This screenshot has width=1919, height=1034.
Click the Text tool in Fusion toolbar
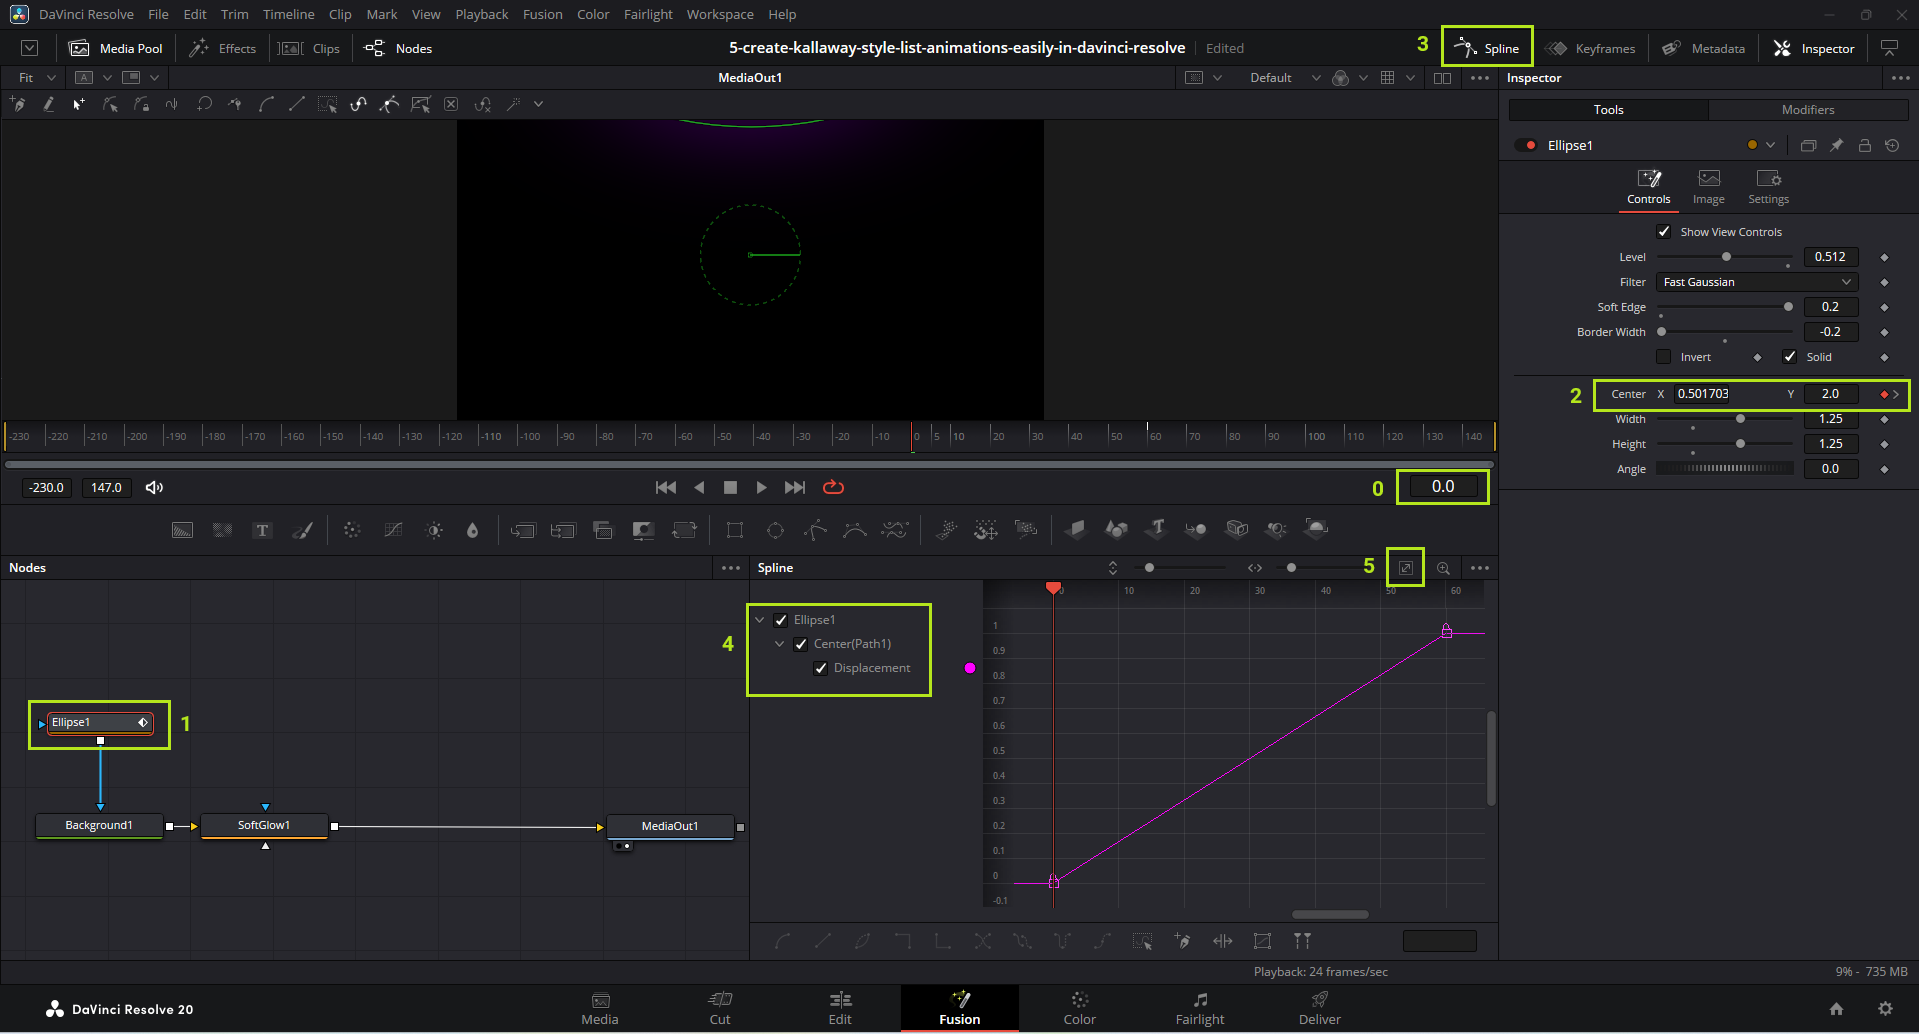262,530
